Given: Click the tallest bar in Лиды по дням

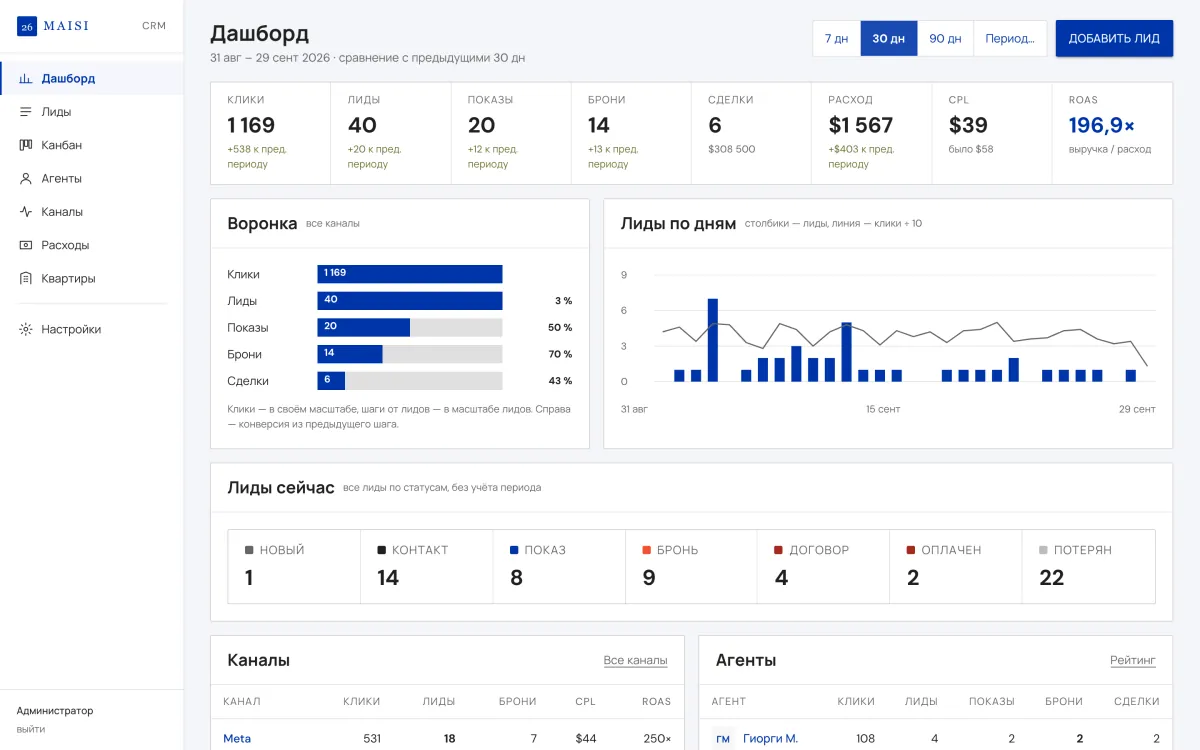Looking at the screenshot, I should click(x=713, y=340).
